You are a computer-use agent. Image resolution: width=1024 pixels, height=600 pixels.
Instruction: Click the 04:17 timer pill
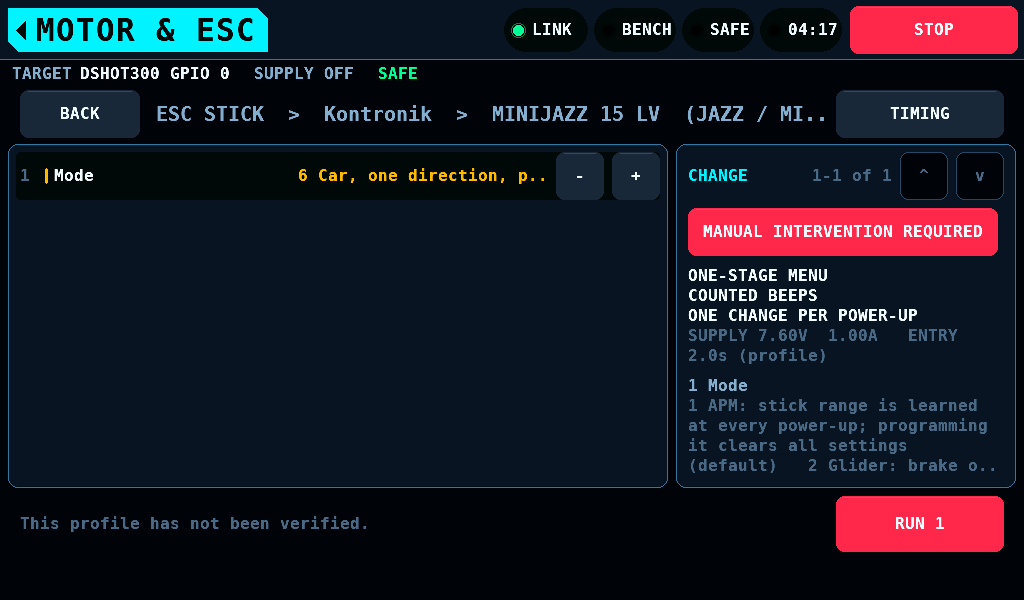[x=801, y=30]
